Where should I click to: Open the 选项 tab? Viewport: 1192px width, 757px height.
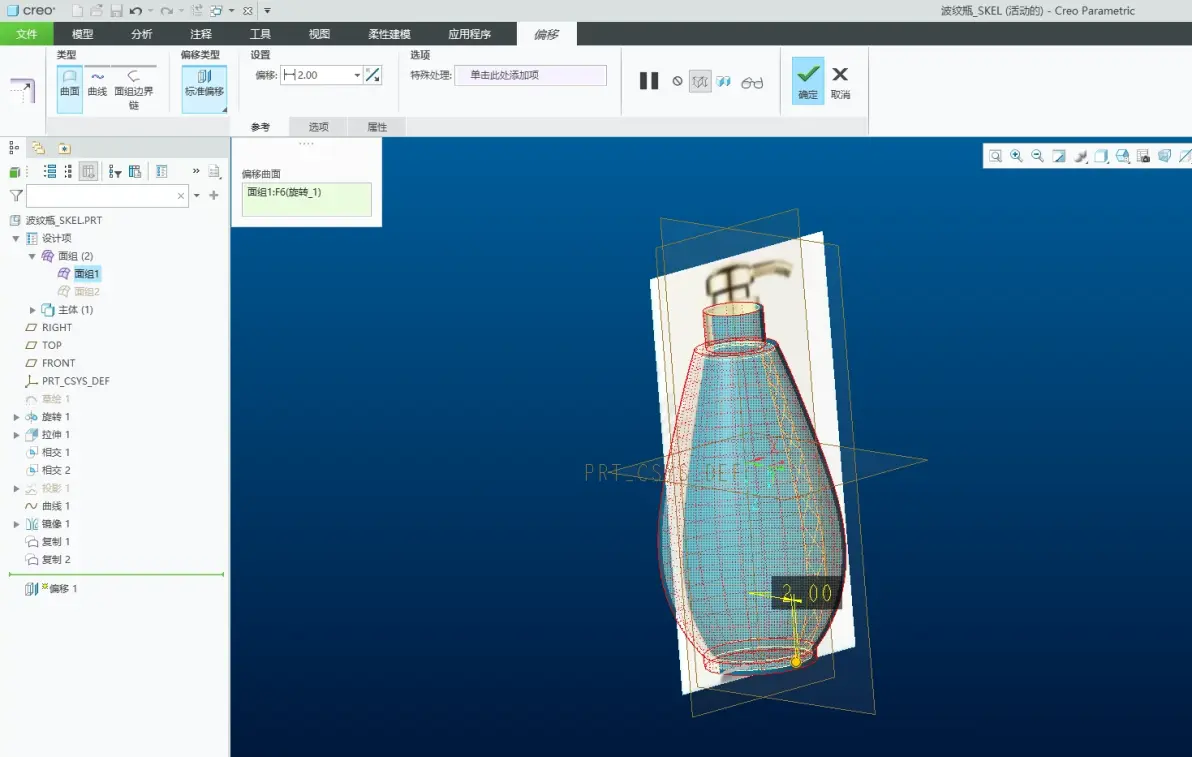click(x=319, y=127)
